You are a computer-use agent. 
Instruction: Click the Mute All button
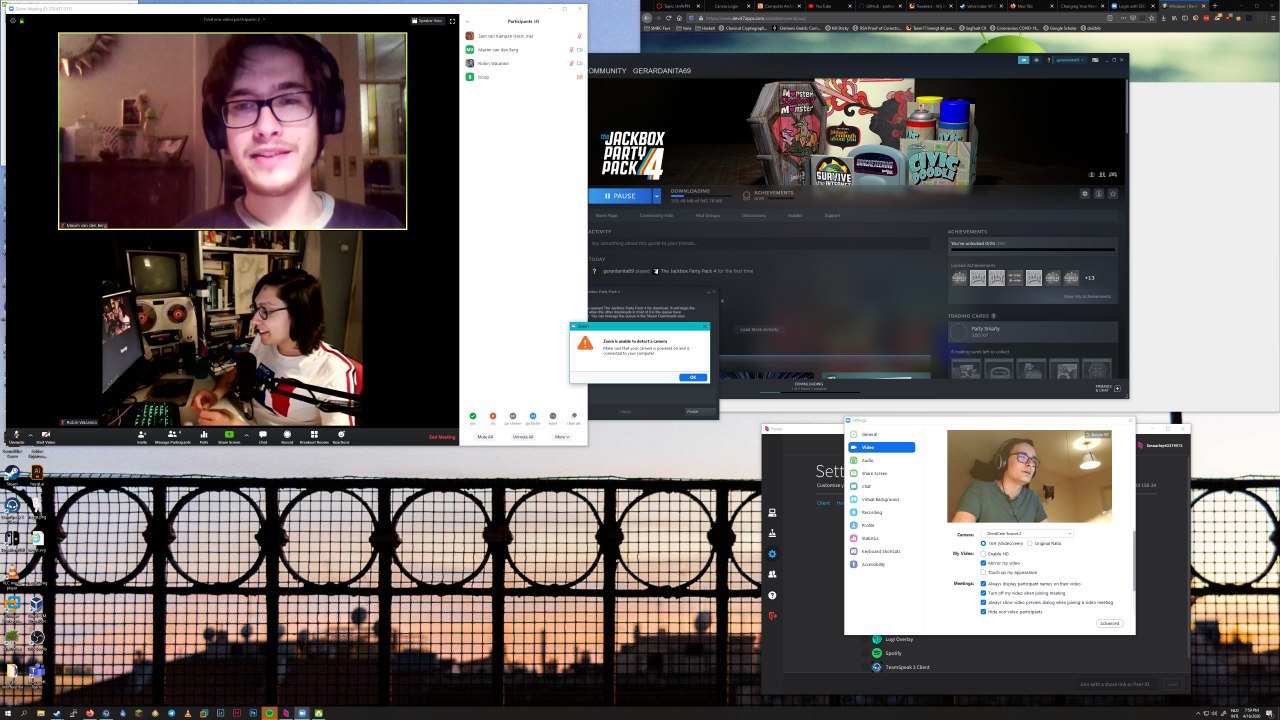(485, 437)
